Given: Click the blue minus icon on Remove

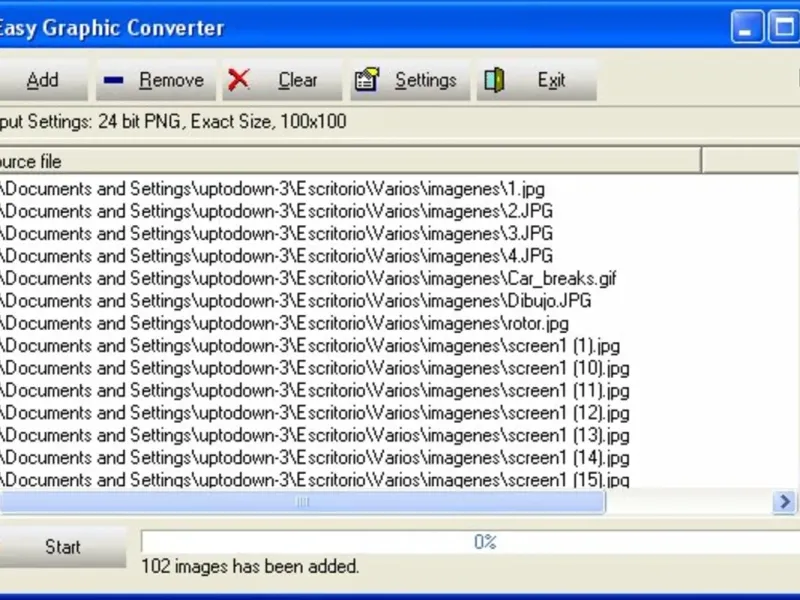Looking at the screenshot, I should pyautogui.click(x=113, y=80).
